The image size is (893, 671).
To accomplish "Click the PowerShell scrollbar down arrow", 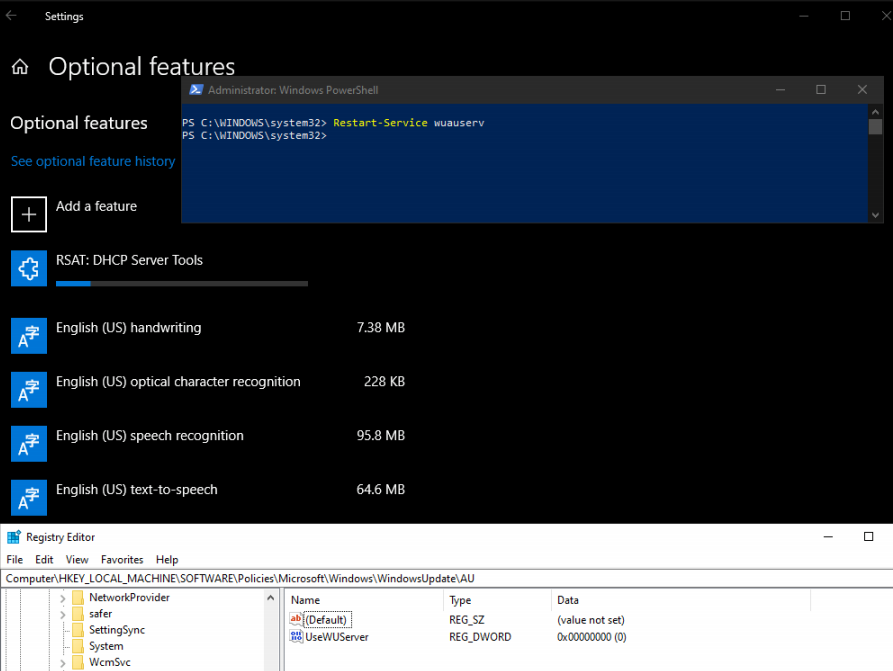I will tap(875, 215).
